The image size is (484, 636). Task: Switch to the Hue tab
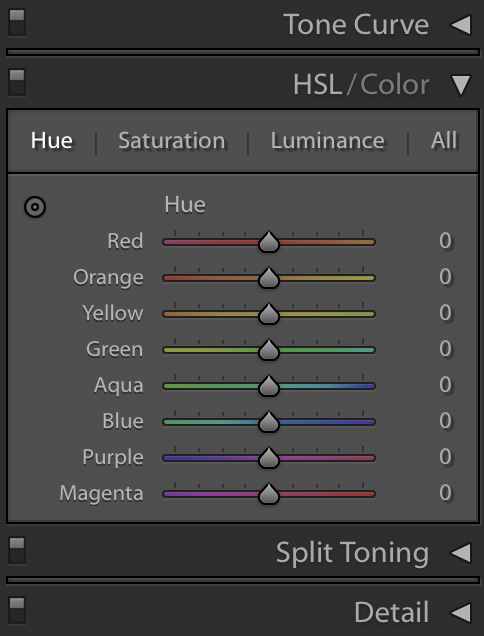[x=52, y=141]
